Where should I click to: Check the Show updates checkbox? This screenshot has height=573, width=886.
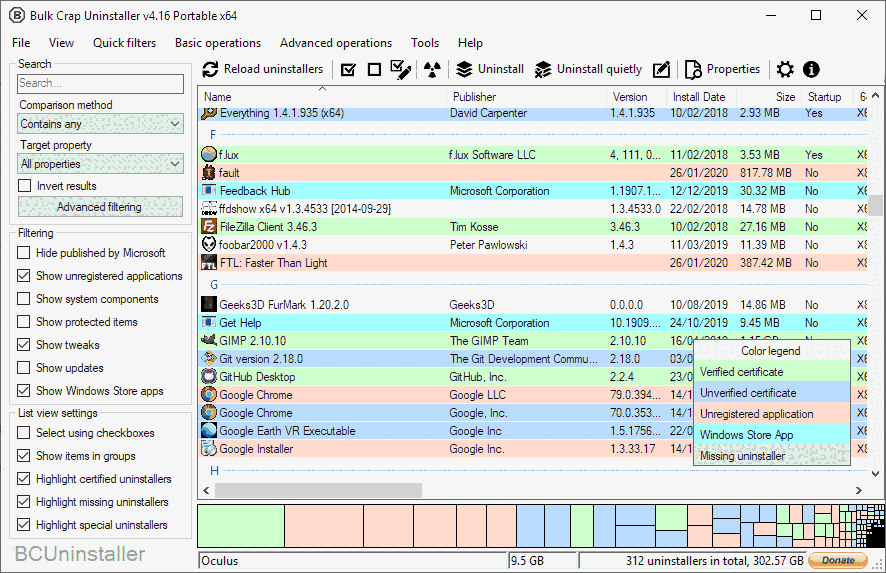[23, 368]
